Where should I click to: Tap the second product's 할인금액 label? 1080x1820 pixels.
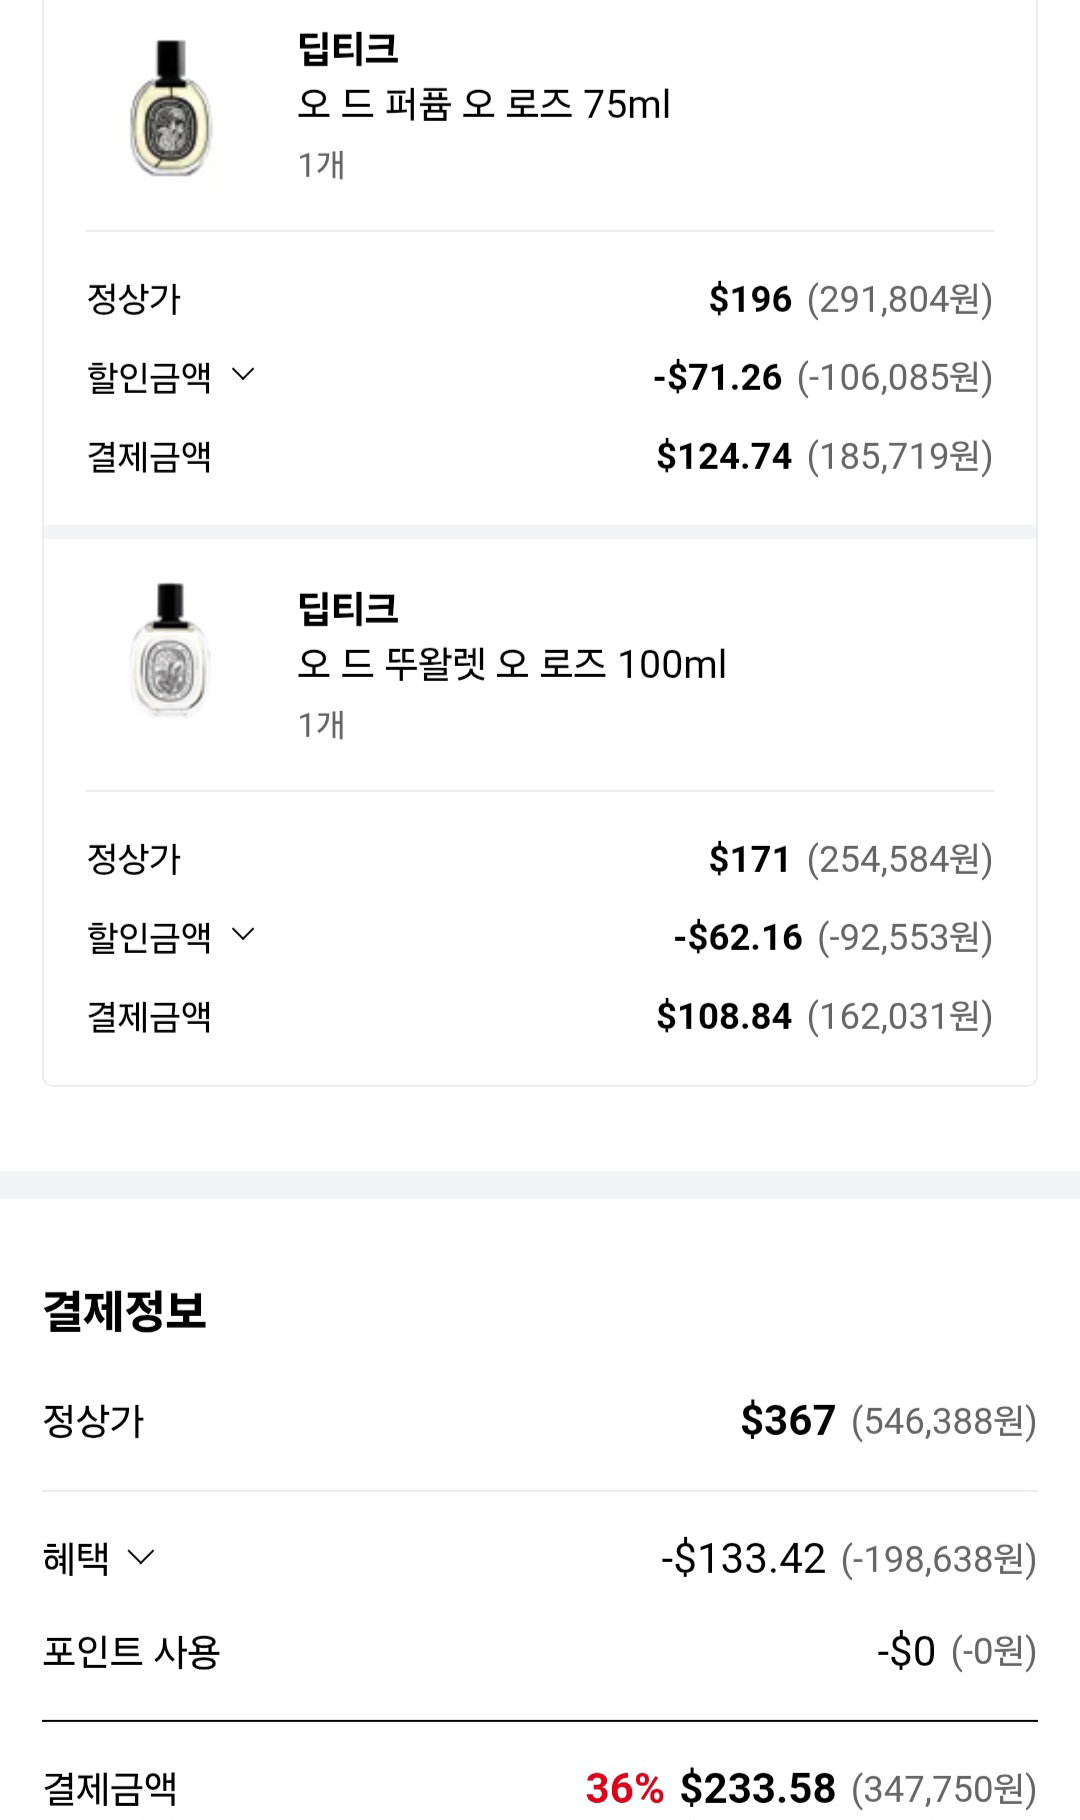coord(149,937)
